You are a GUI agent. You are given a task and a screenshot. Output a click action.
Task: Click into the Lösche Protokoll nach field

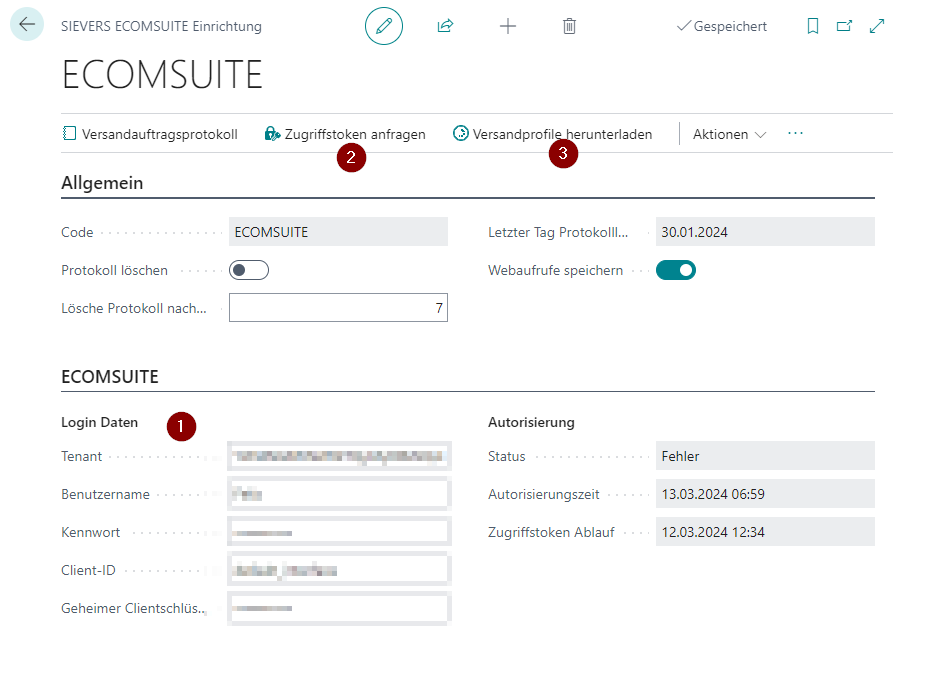click(338, 308)
